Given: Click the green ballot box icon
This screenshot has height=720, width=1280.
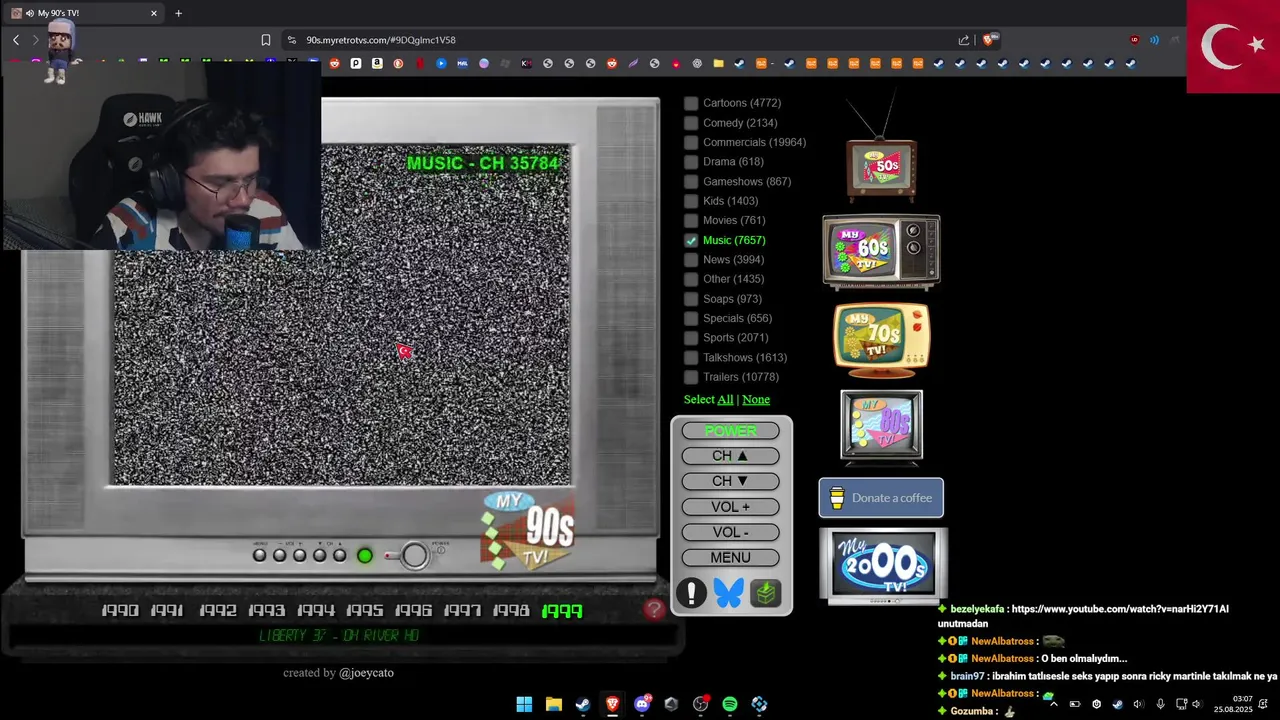Looking at the screenshot, I should (766, 593).
